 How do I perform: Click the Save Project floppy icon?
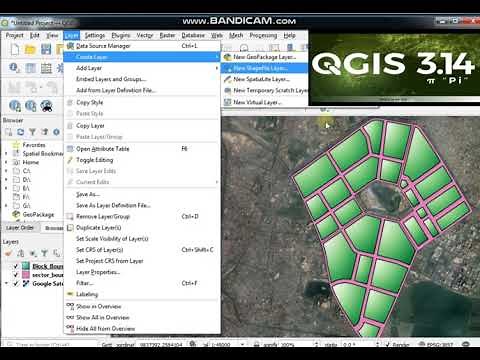click(46, 49)
